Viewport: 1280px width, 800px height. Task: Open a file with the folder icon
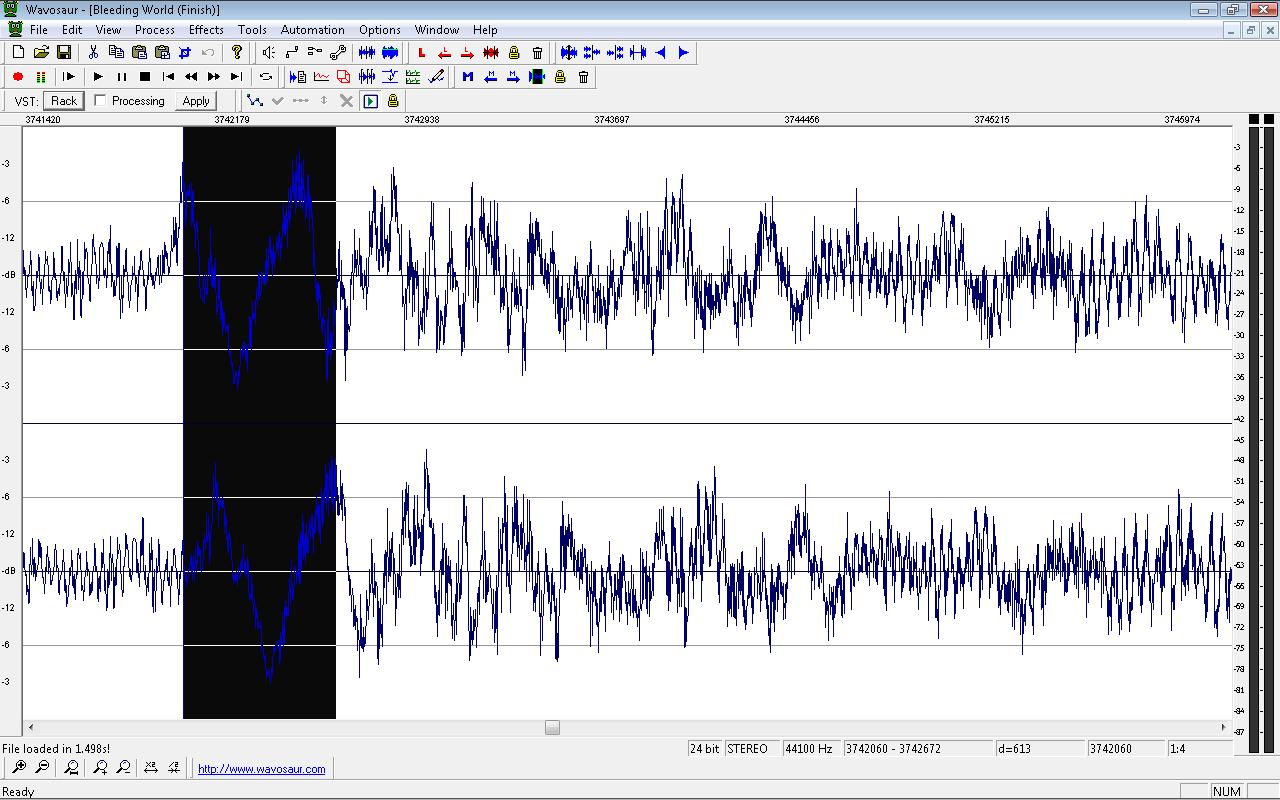[x=41, y=53]
